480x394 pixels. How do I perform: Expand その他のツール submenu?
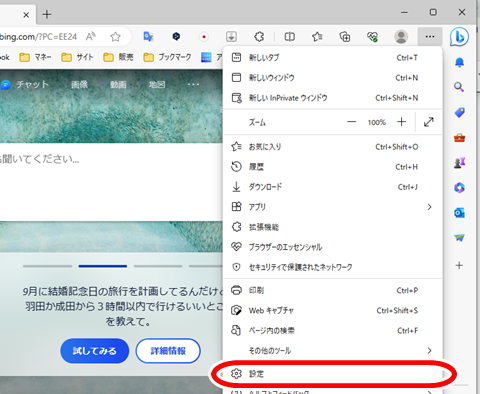point(333,350)
